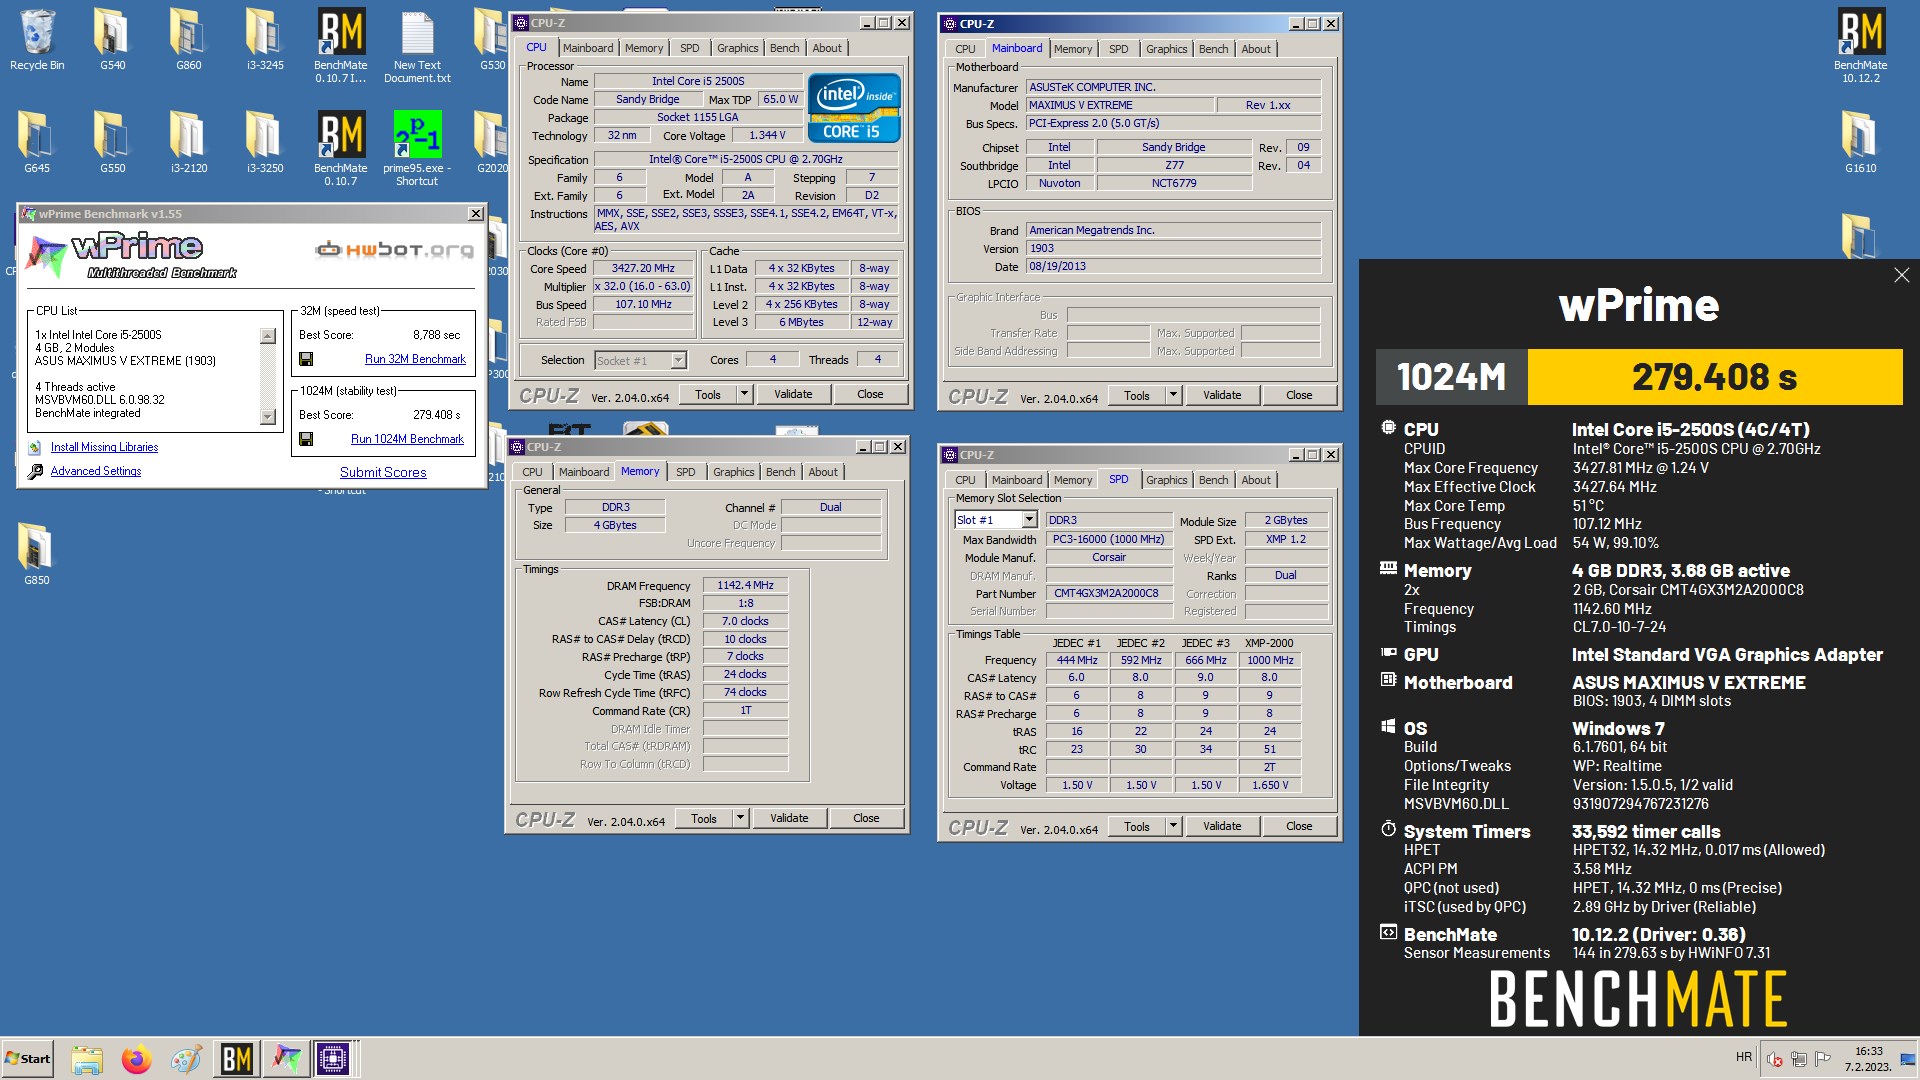This screenshot has width=1920, height=1080.
Task: Click the Windows Start button
Action: [27, 1059]
